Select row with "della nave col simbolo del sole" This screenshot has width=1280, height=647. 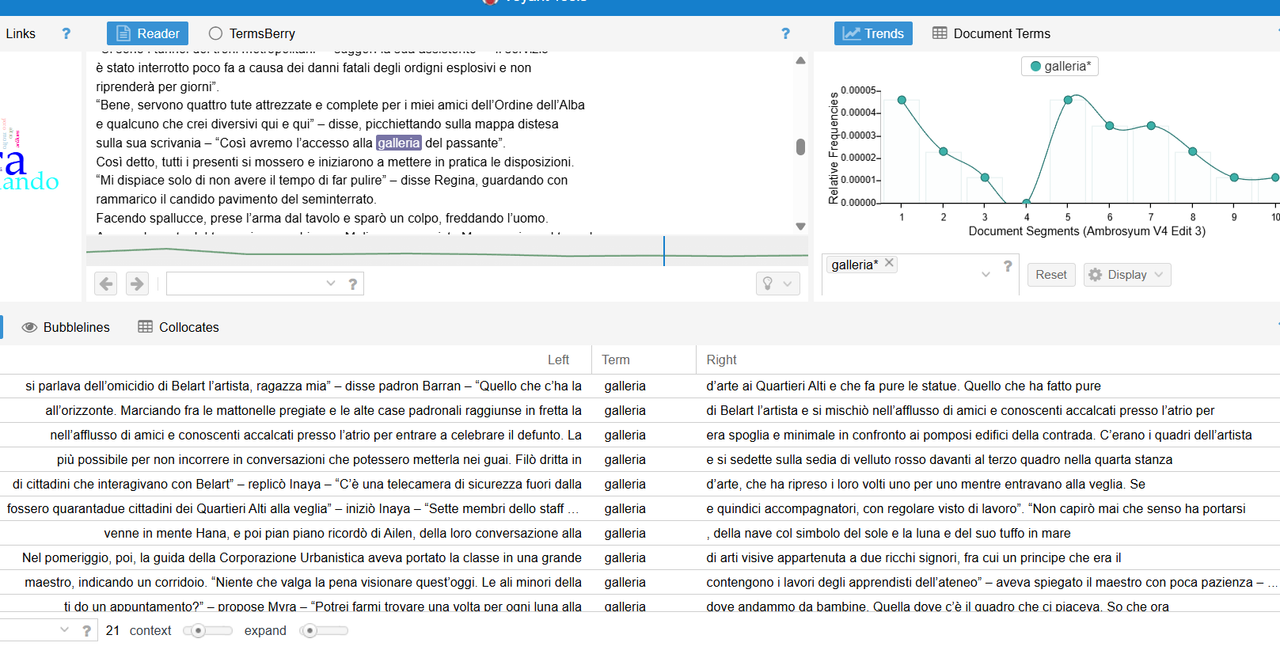tap(640, 533)
